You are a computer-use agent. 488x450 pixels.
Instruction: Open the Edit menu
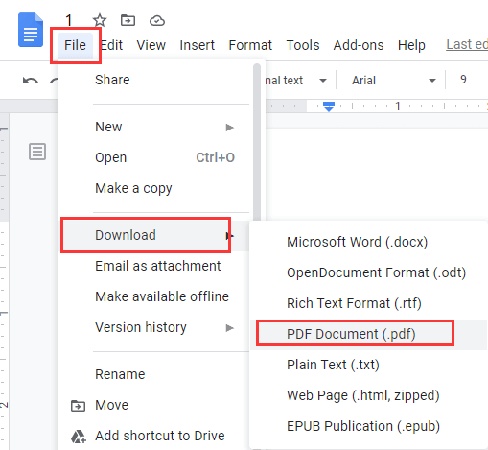[x=112, y=45]
